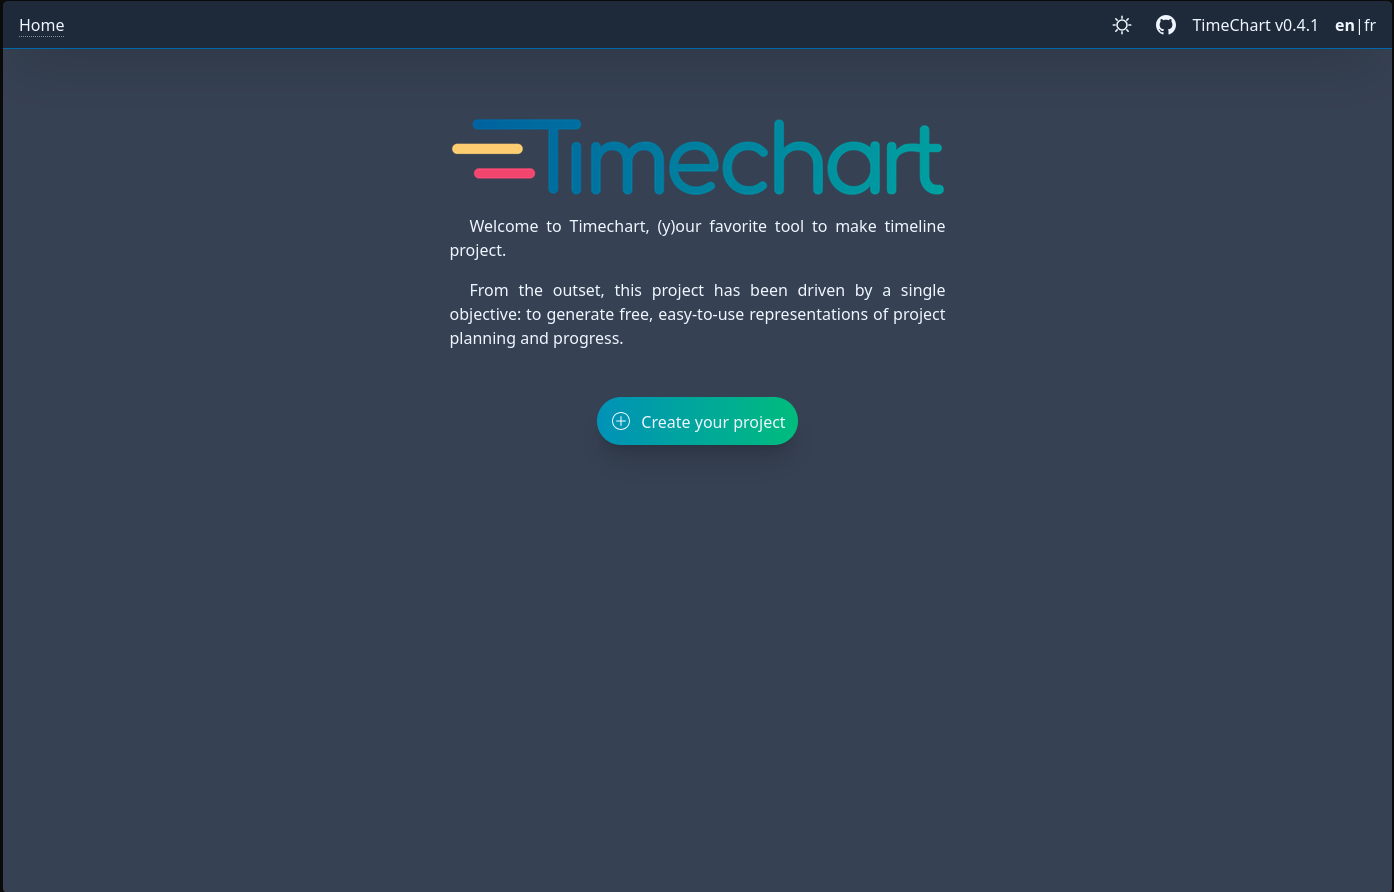Go to the Home link
This screenshot has width=1394, height=892.
pyautogui.click(x=42, y=25)
